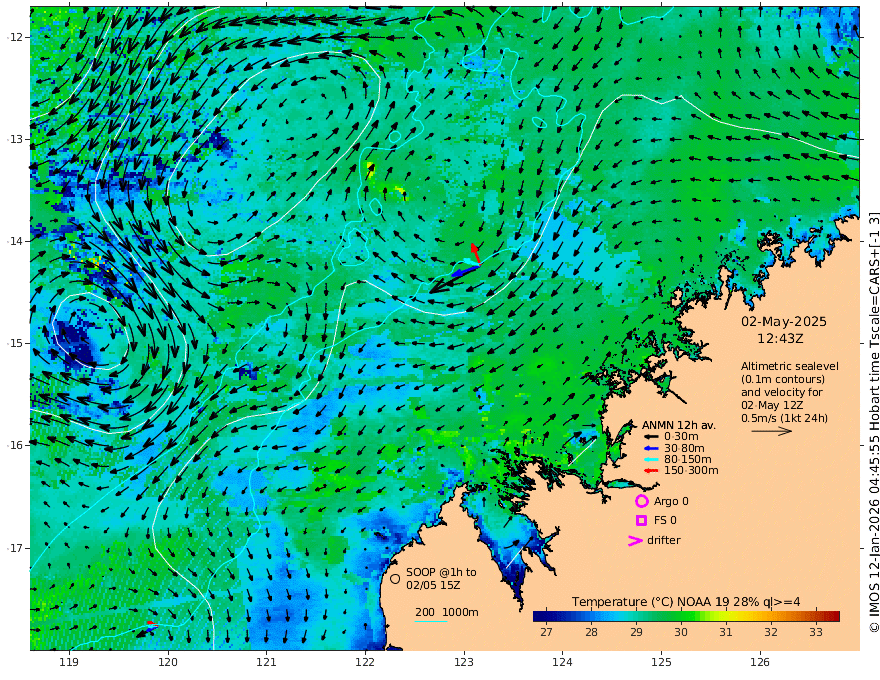The image size is (880, 680).
Task: Click longitude axis label 121
Action: (267, 662)
